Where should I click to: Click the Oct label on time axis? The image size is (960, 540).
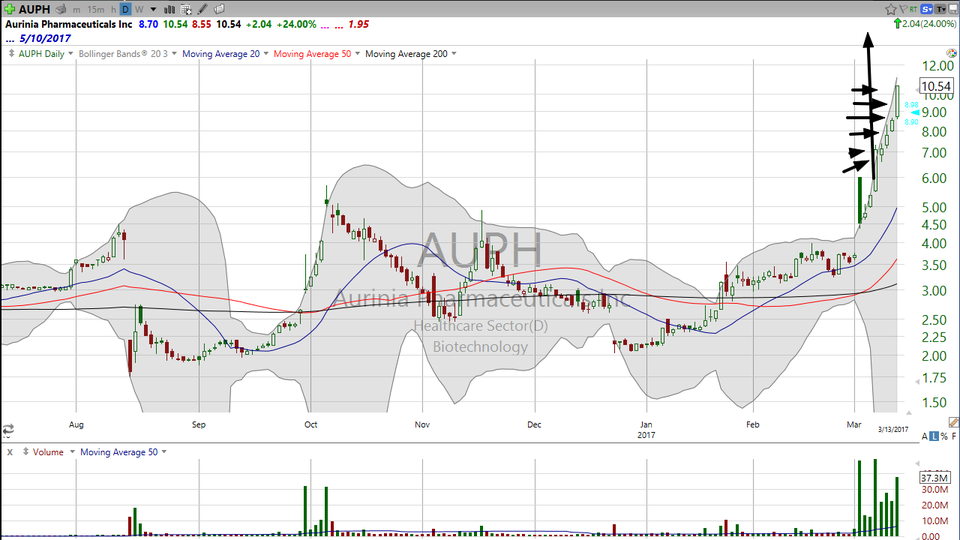point(310,424)
